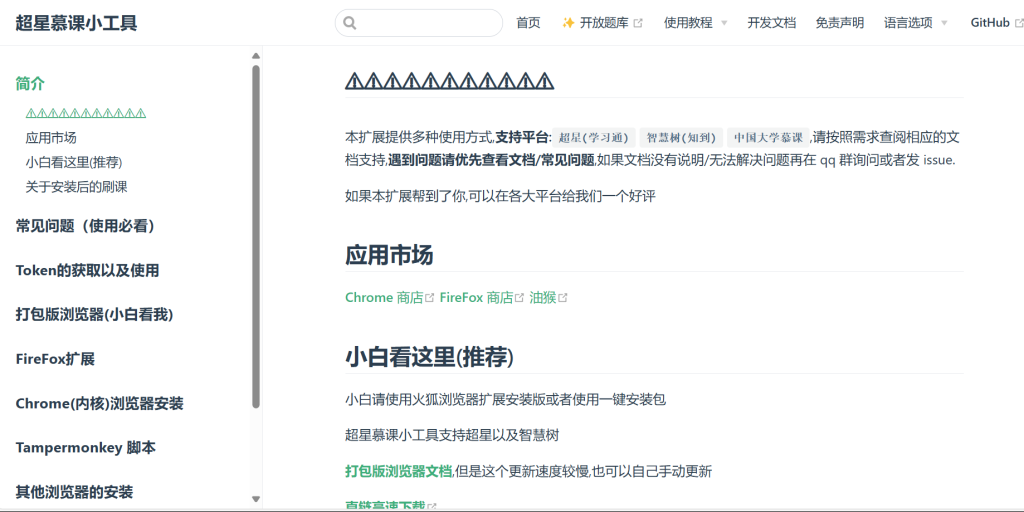
Task: Click the 应用市场 main heading
Action: tap(389, 255)
